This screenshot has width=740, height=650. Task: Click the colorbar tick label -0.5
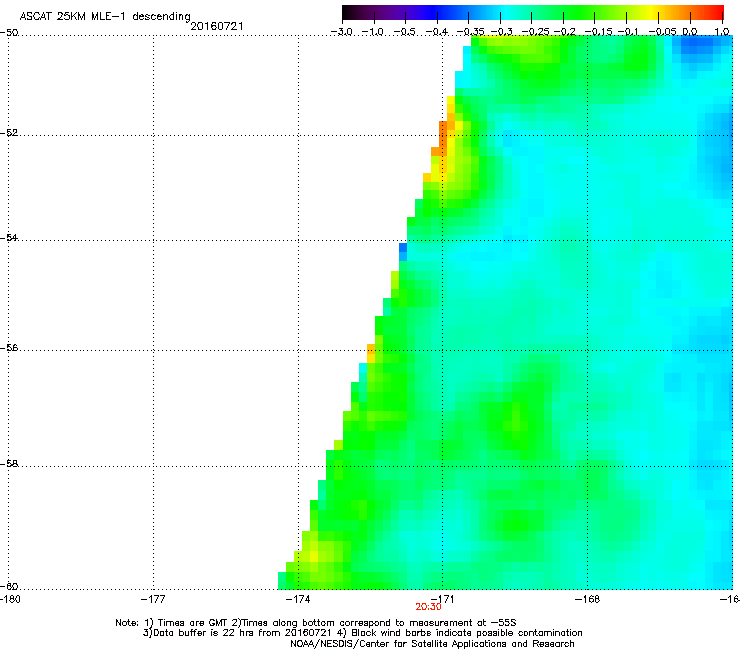405,32
